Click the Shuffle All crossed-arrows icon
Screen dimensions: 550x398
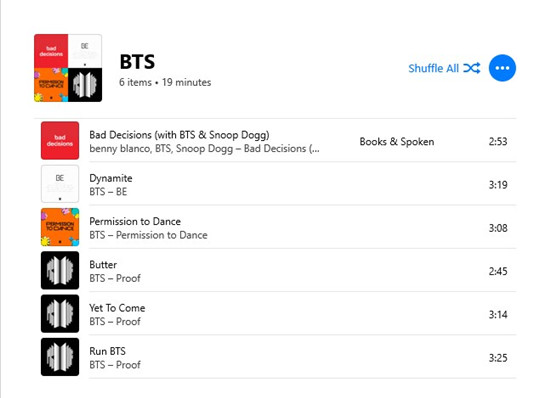(471, 68)
